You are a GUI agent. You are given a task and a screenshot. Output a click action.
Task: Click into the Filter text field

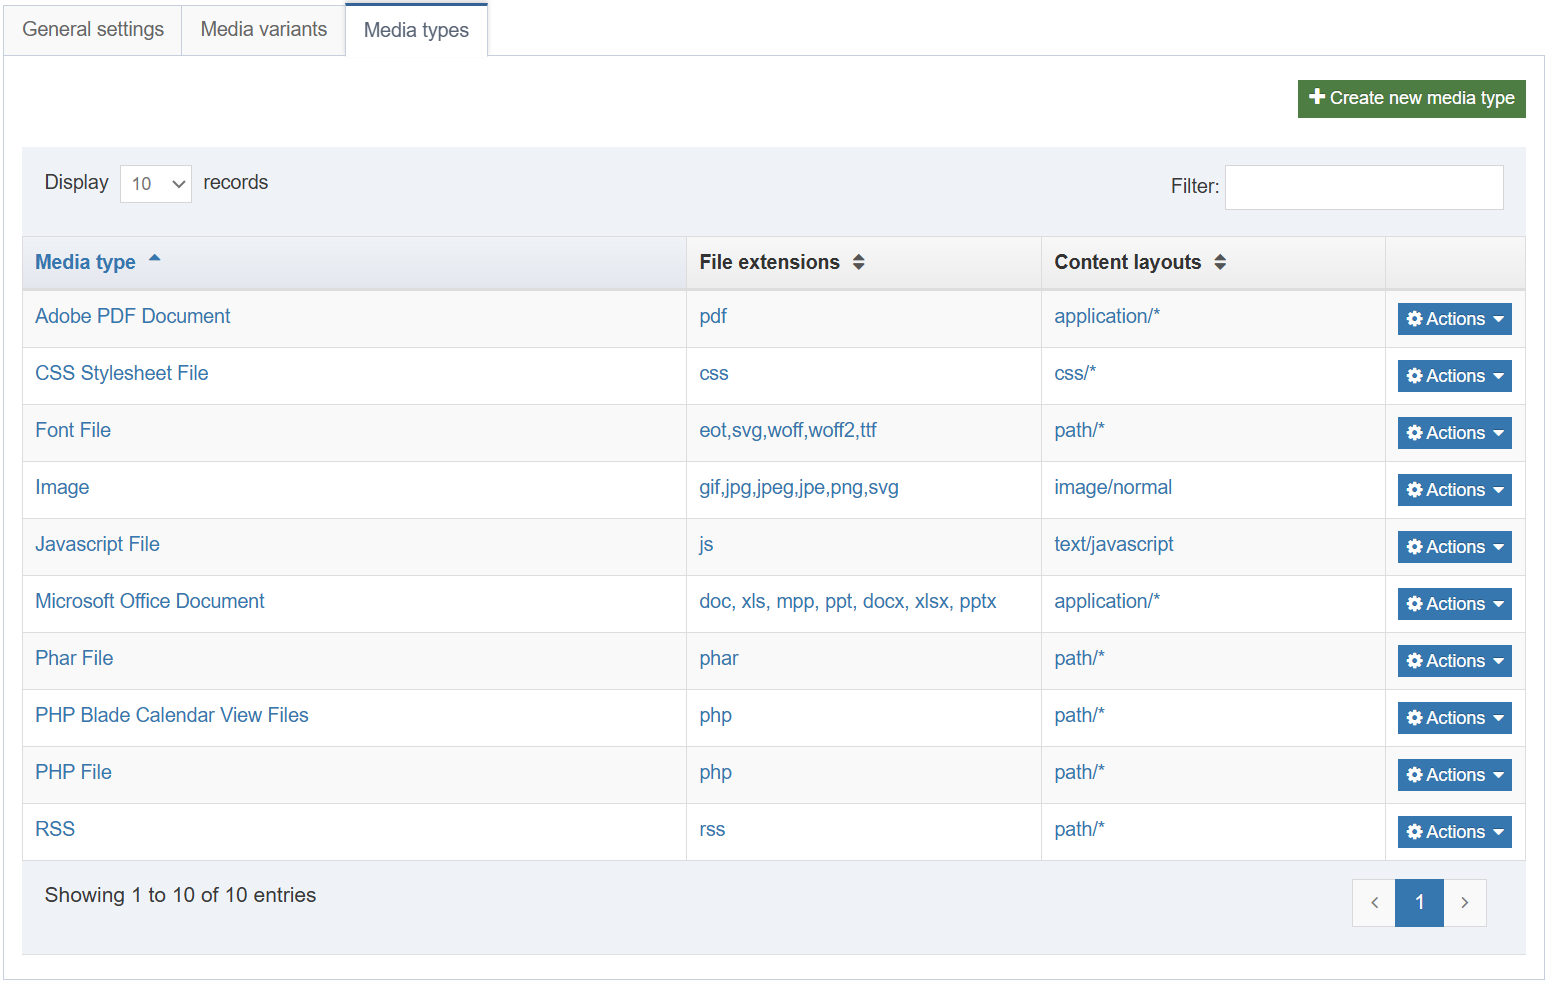pos(1363,187)
